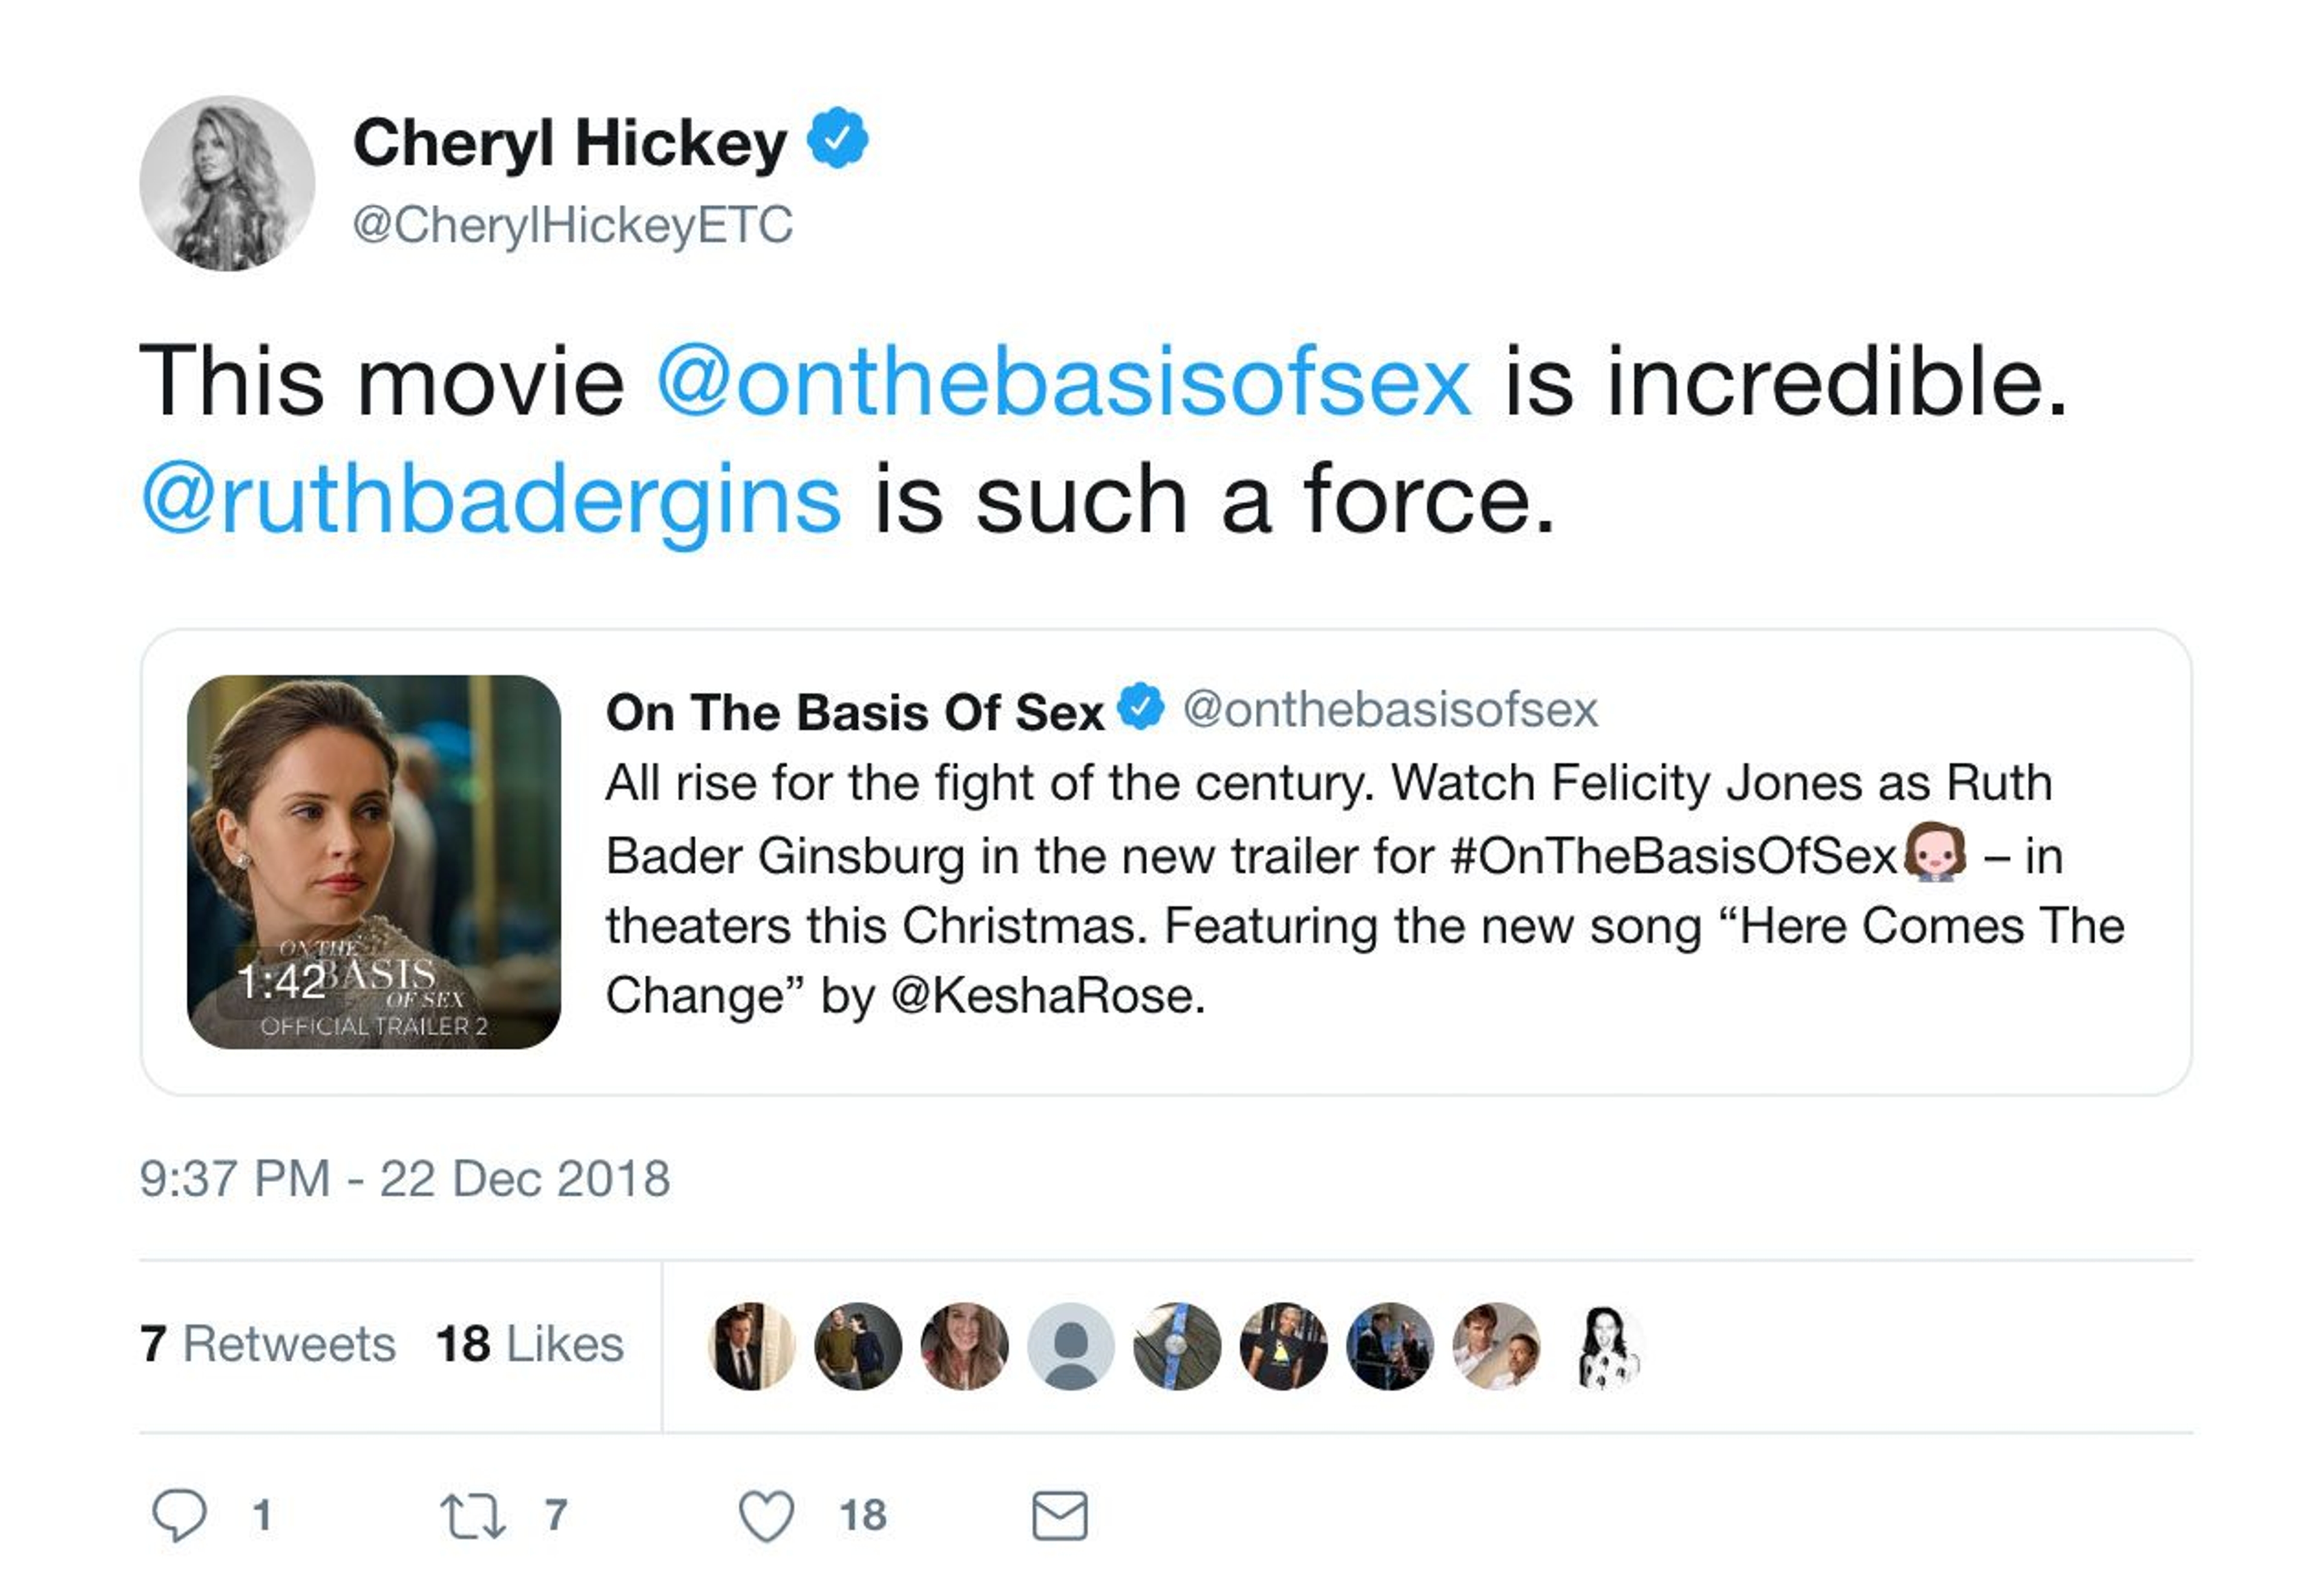View the 18 Likes list

pyautogui.click(x=529, y=1343)
